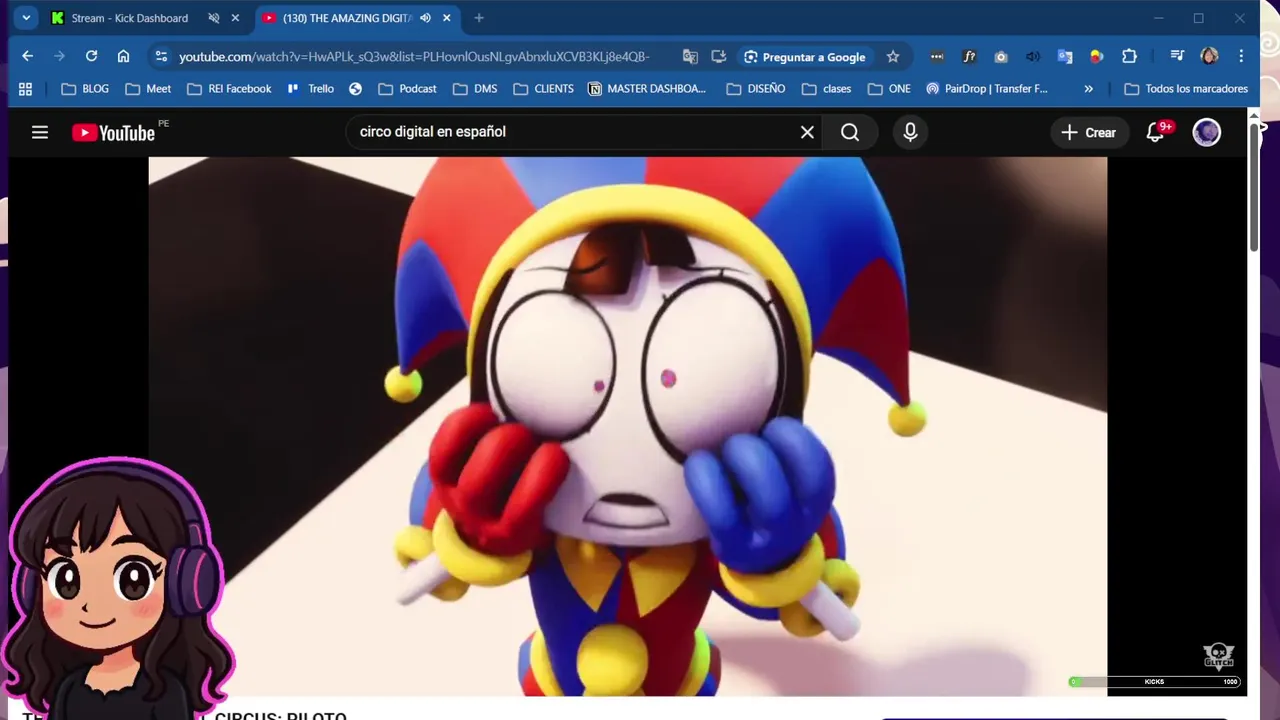1280x720 pixels.
Task: Install app icon in address bar
Action: 719,57
